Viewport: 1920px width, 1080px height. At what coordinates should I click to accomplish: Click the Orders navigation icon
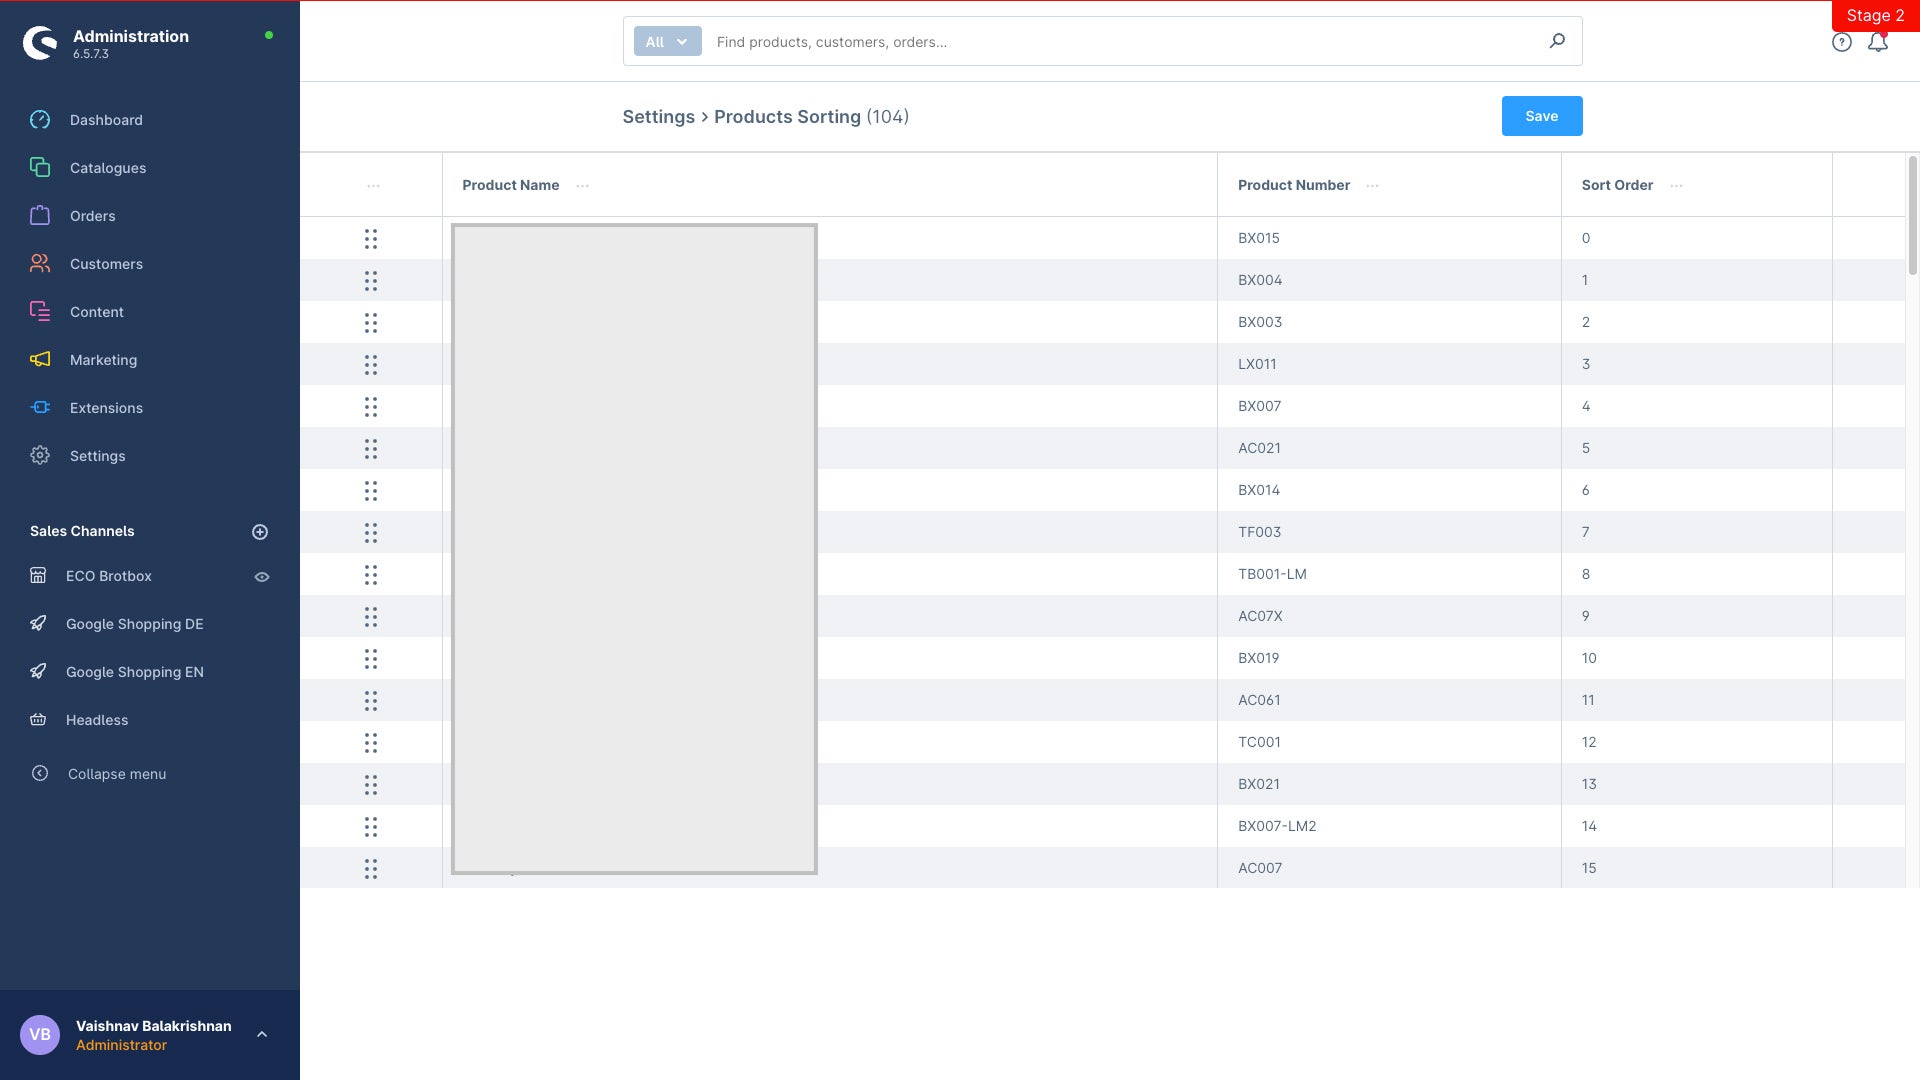pyautogui.click(x=38, y=215)
